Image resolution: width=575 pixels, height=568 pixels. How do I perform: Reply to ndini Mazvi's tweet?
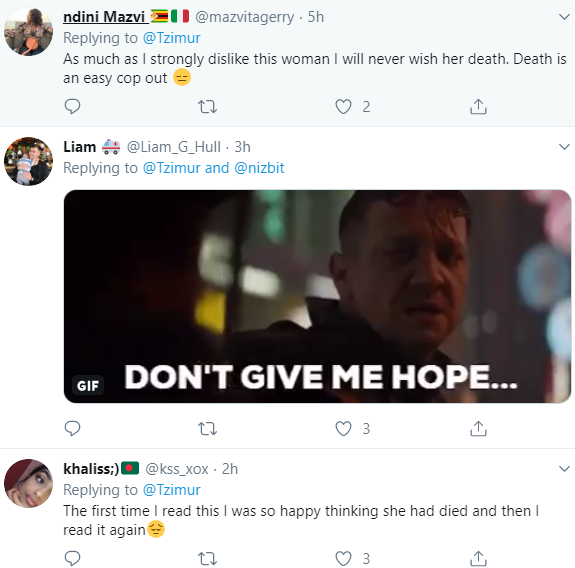point(72,107)
